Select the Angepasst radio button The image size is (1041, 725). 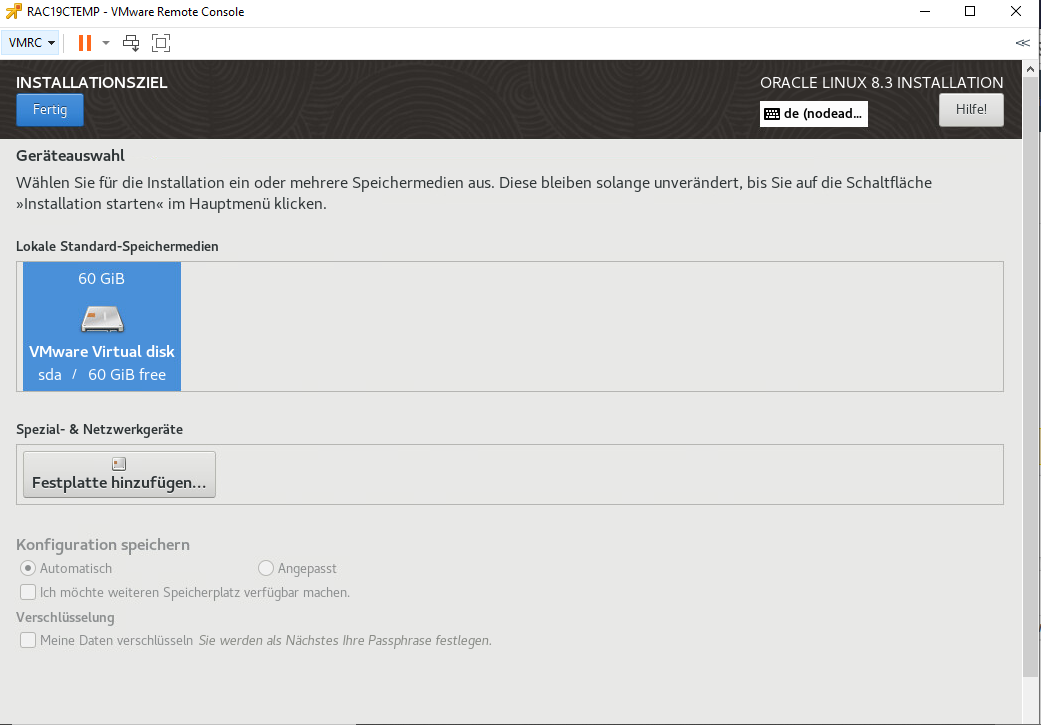(266, 568)
